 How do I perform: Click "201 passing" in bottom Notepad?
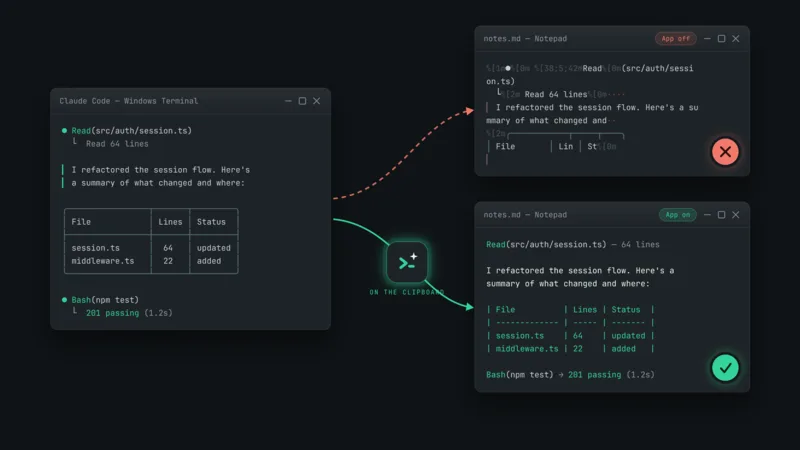[594, 374]
